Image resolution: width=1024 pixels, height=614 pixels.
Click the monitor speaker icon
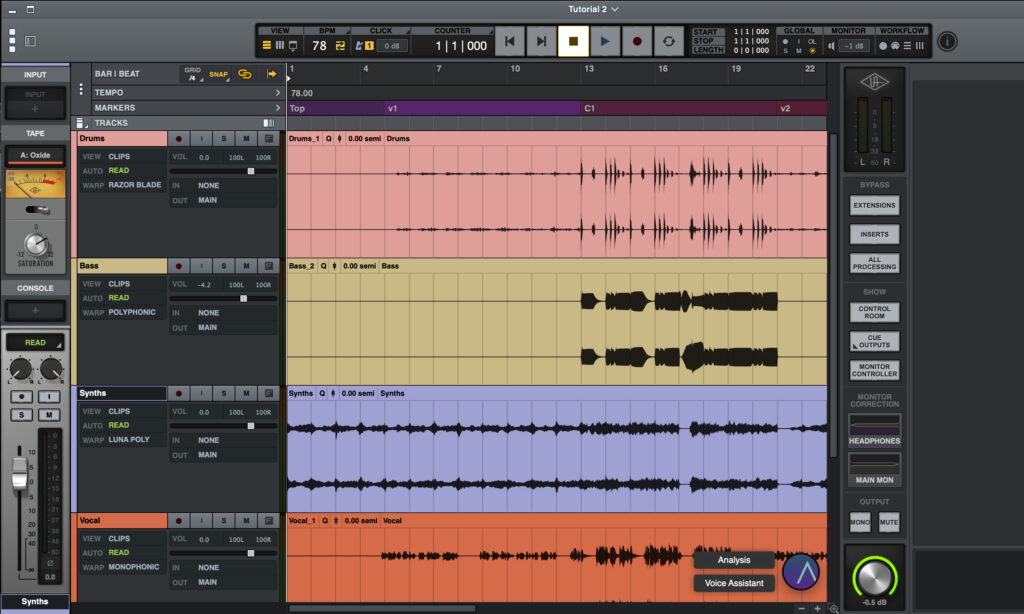coord(831,46)
